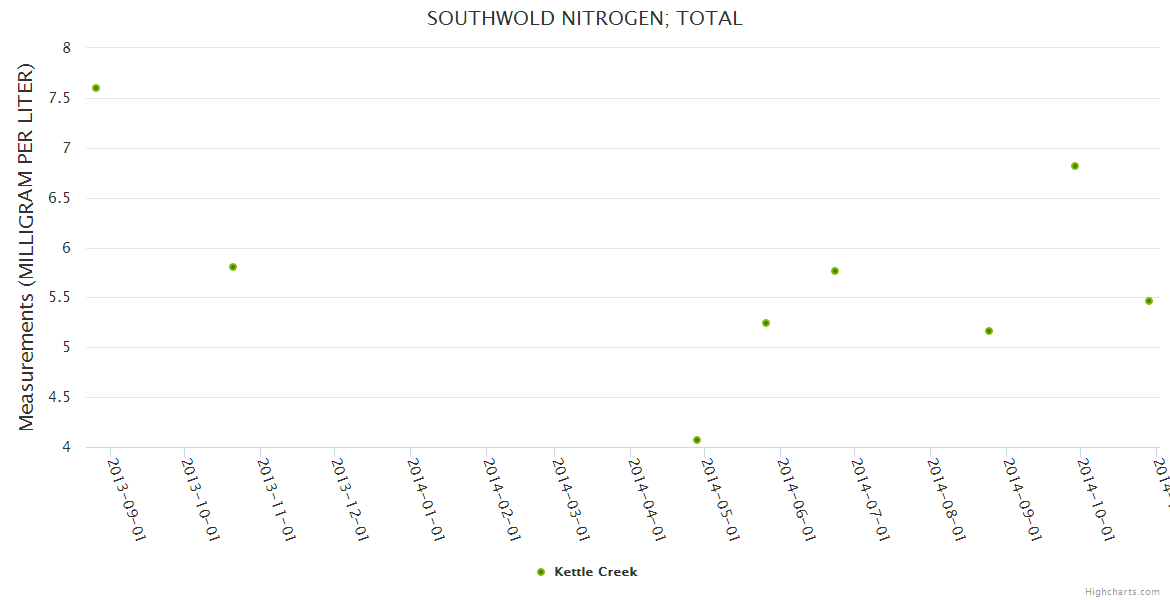Select the 2014-05-01 x-axis date label

pos(720,500)
